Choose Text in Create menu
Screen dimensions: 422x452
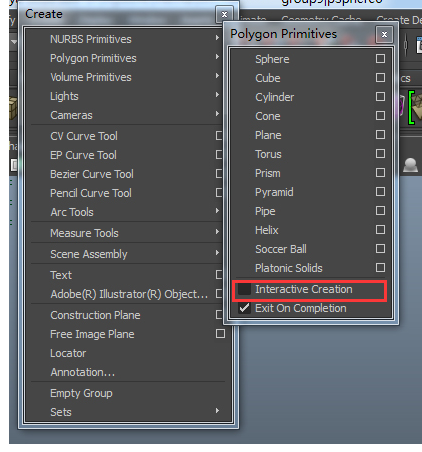point(61,275)
